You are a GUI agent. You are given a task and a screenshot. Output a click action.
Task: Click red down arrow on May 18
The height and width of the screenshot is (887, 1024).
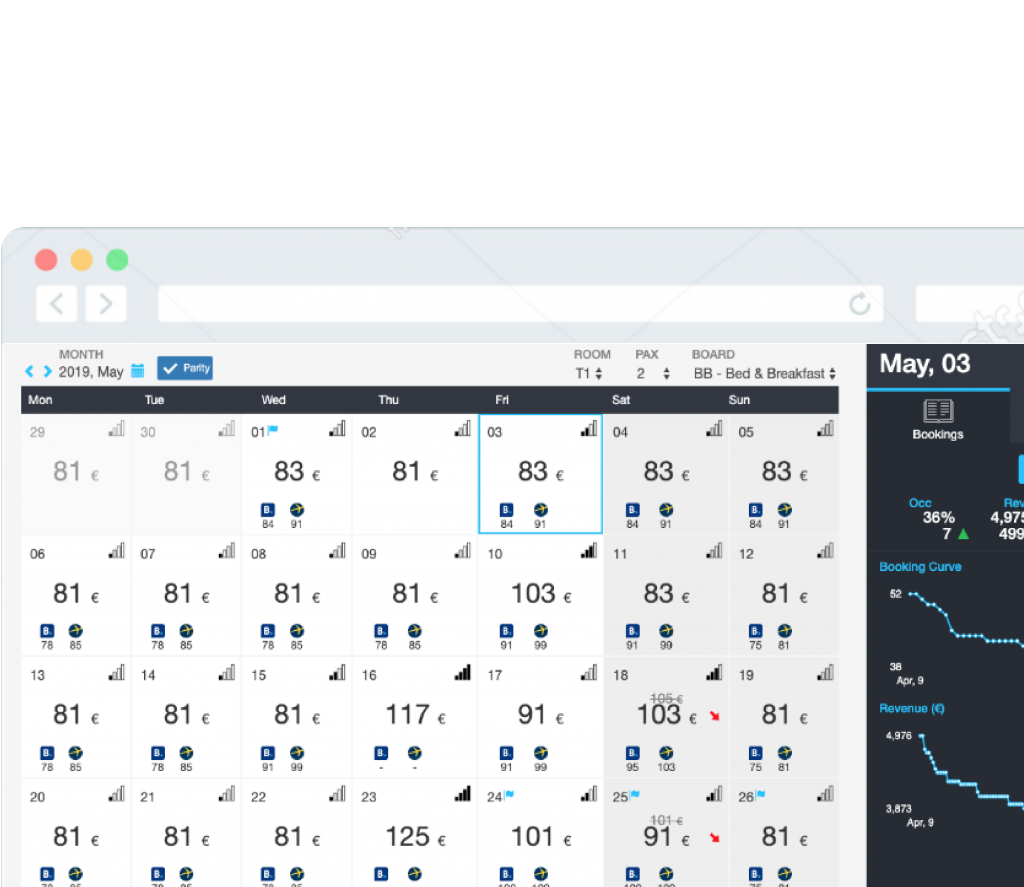(x=713, y=716)
